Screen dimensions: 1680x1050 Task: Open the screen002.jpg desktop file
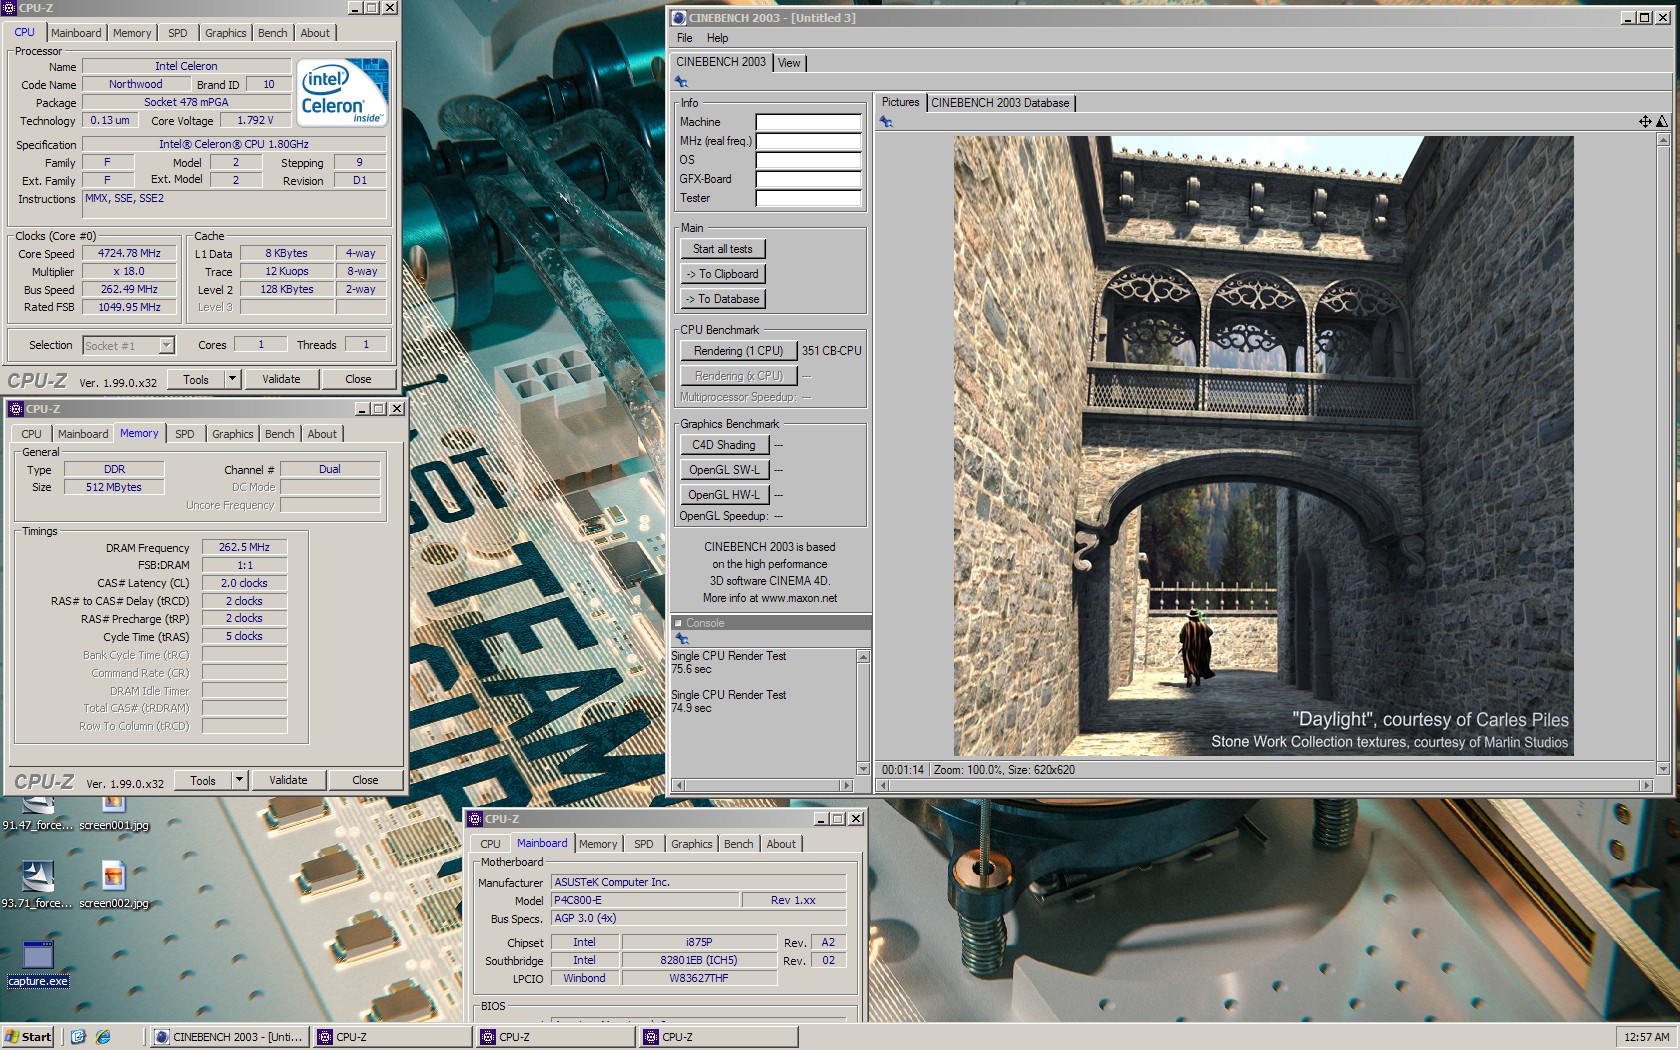(x=114, y=885)
